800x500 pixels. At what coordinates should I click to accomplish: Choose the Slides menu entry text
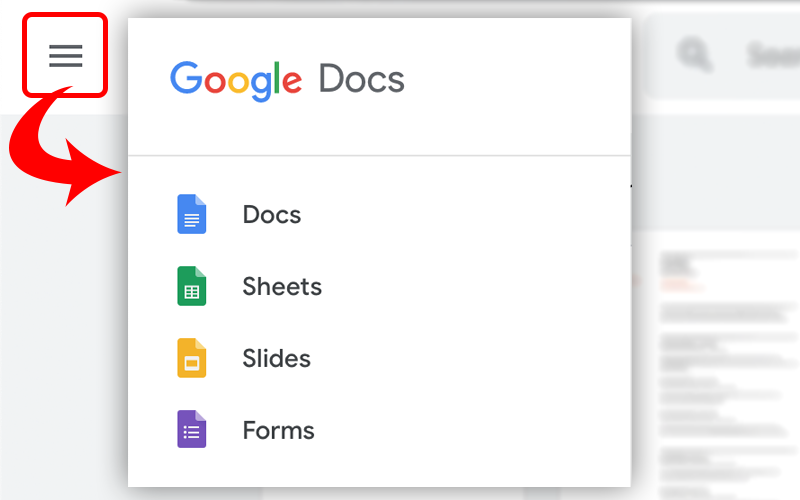tap(276, 359)
